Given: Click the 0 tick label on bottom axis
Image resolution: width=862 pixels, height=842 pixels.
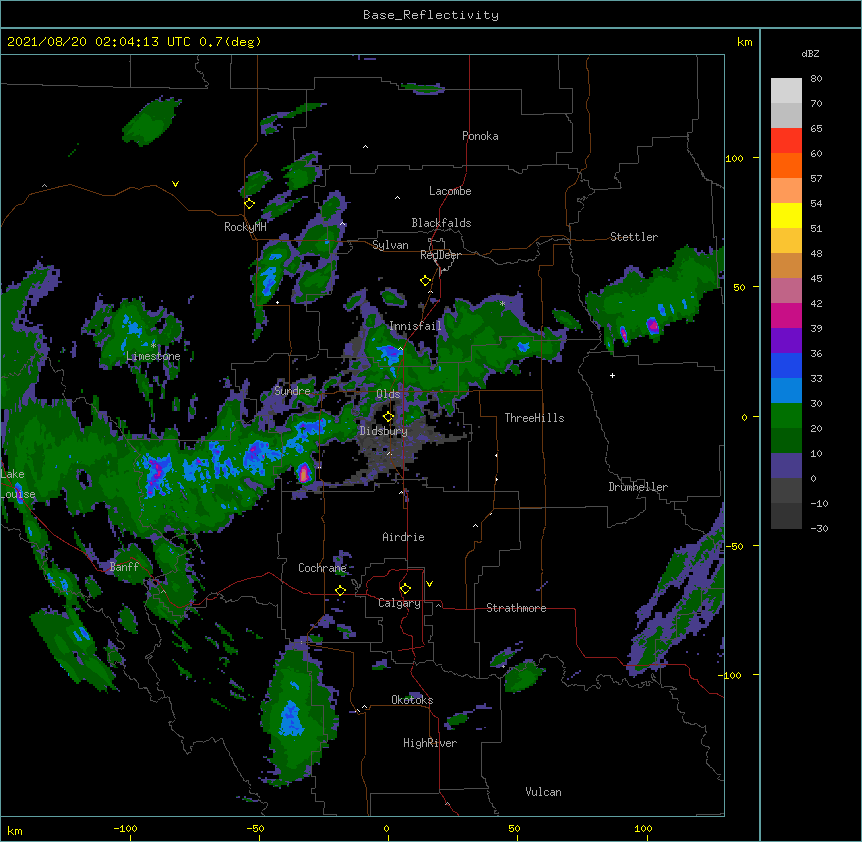Looking at the screenshot, I should 386,828.
